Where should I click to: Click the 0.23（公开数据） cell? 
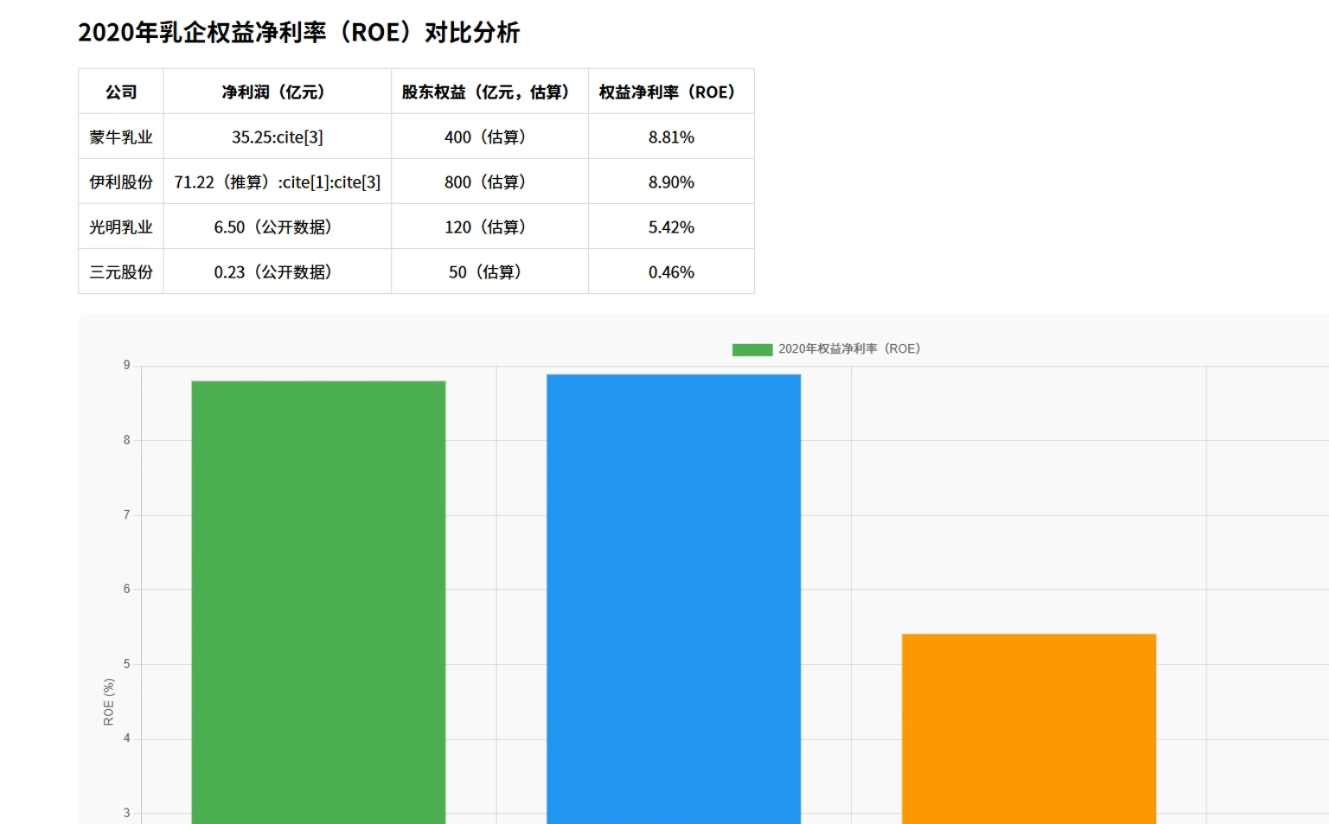(x=277, y=272)
